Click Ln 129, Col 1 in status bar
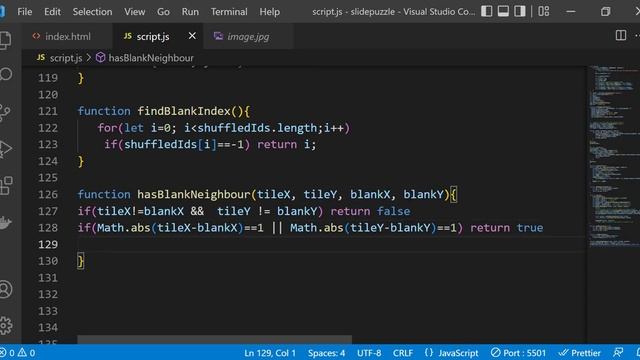 pyautogui.click(x=270, y=353)
